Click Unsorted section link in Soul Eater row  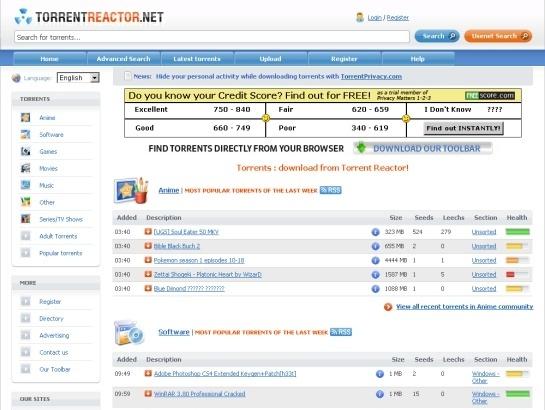[484, 232]
